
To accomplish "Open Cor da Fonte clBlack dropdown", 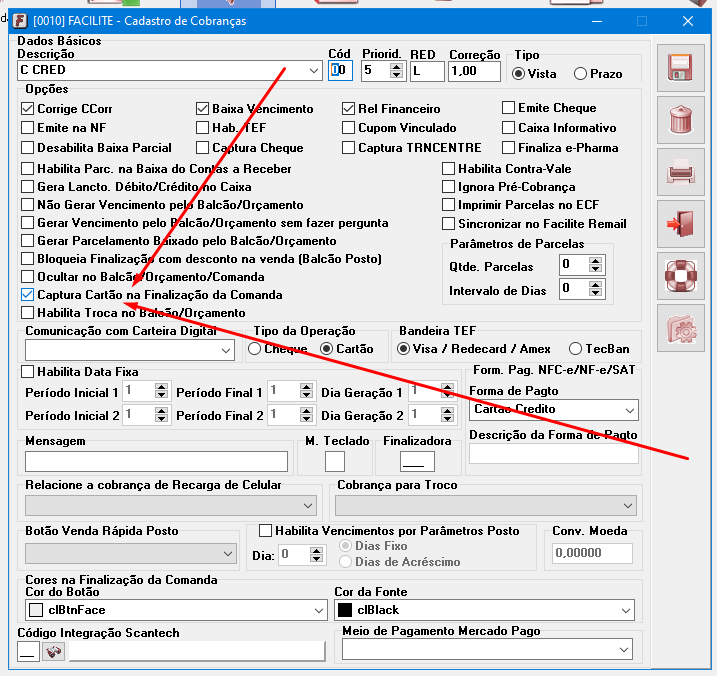I will [626, 611].
